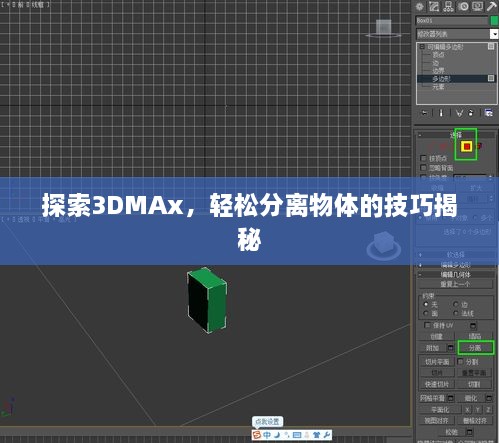Select the 边界 sub-object level
499x443 pixels.
pos(438,71)
